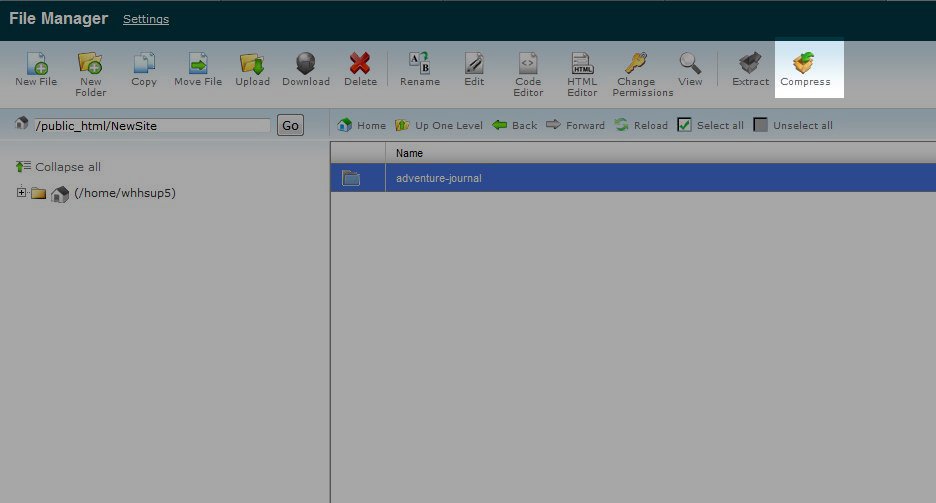Click the Unselect all checkbox
Image resolution: width=936 pixels, height=503 pixels.
click(x=761, y=125)
